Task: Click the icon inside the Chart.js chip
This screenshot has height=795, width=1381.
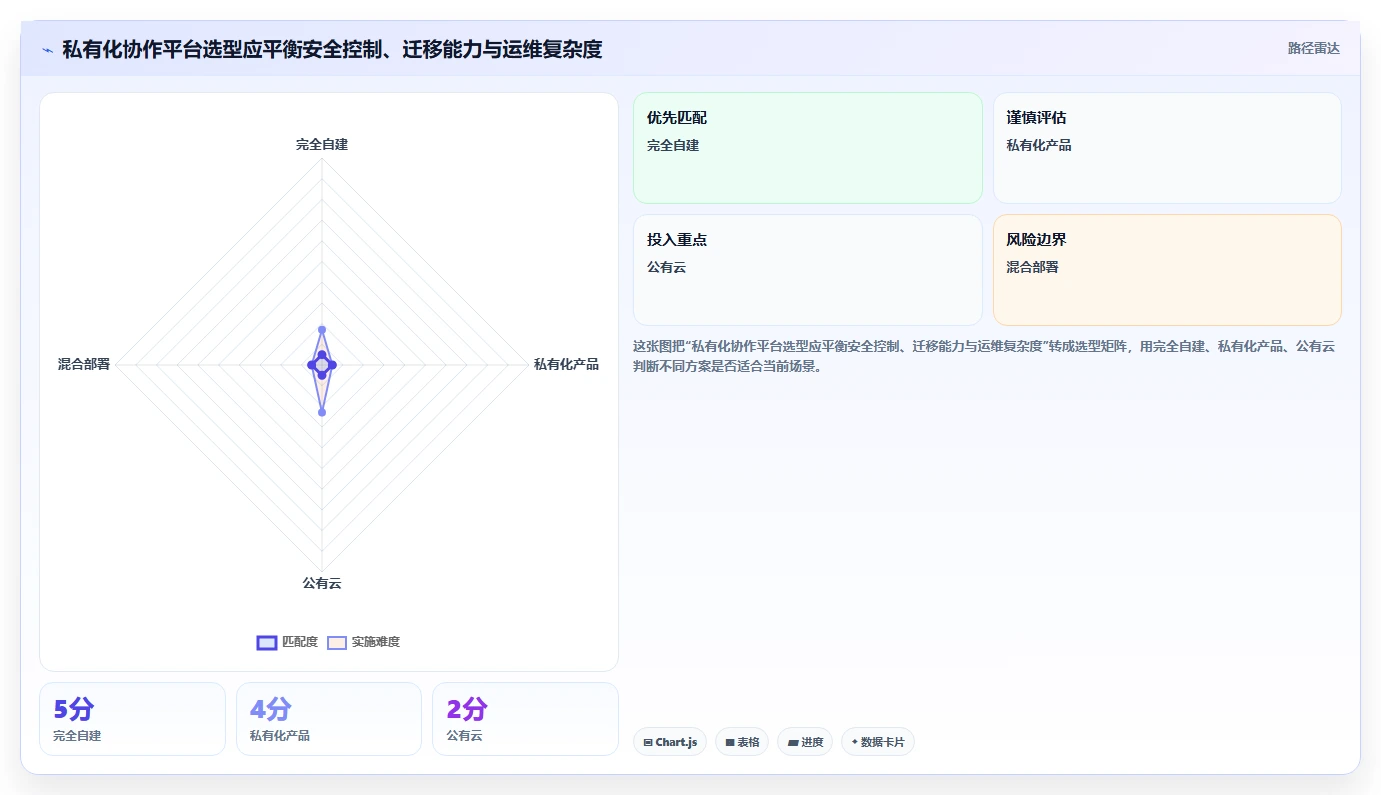Action: [648, 742]
